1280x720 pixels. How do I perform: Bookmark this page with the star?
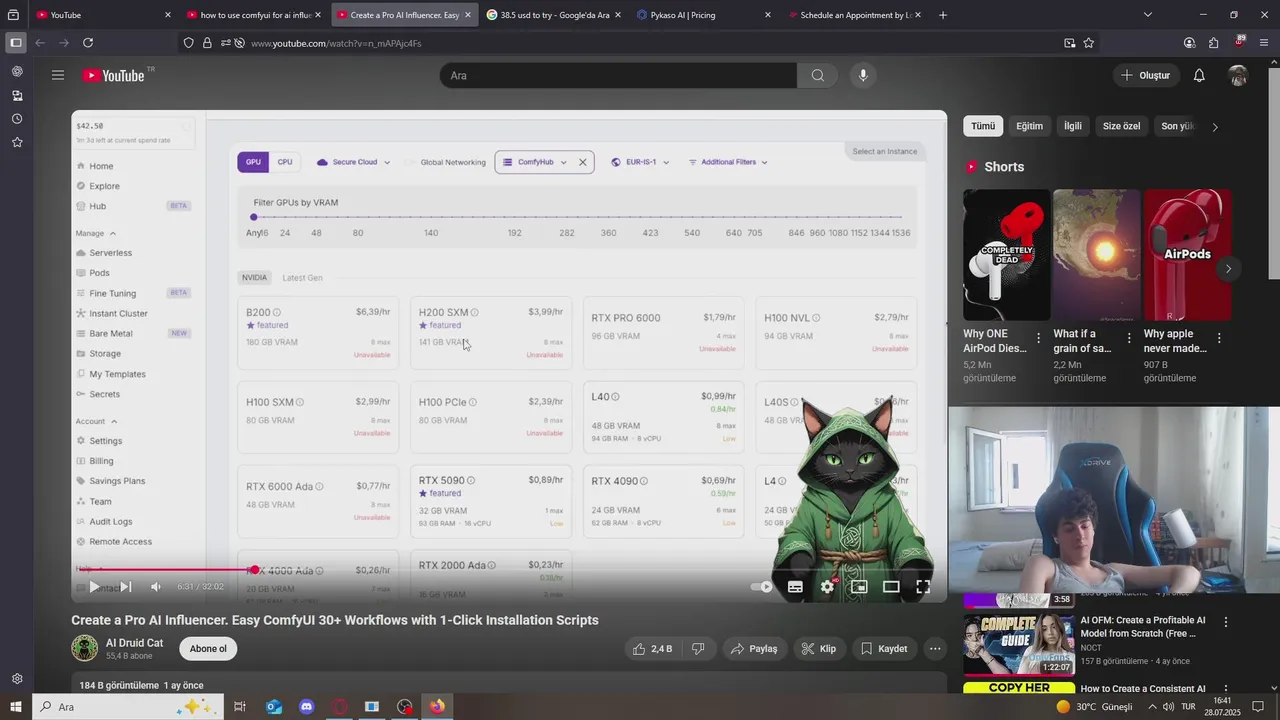[1089, 43]
